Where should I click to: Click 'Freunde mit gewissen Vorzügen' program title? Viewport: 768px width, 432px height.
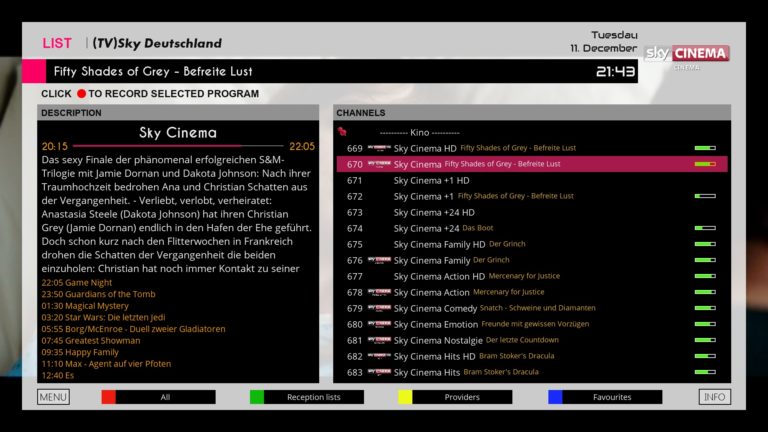coord(535,324)
